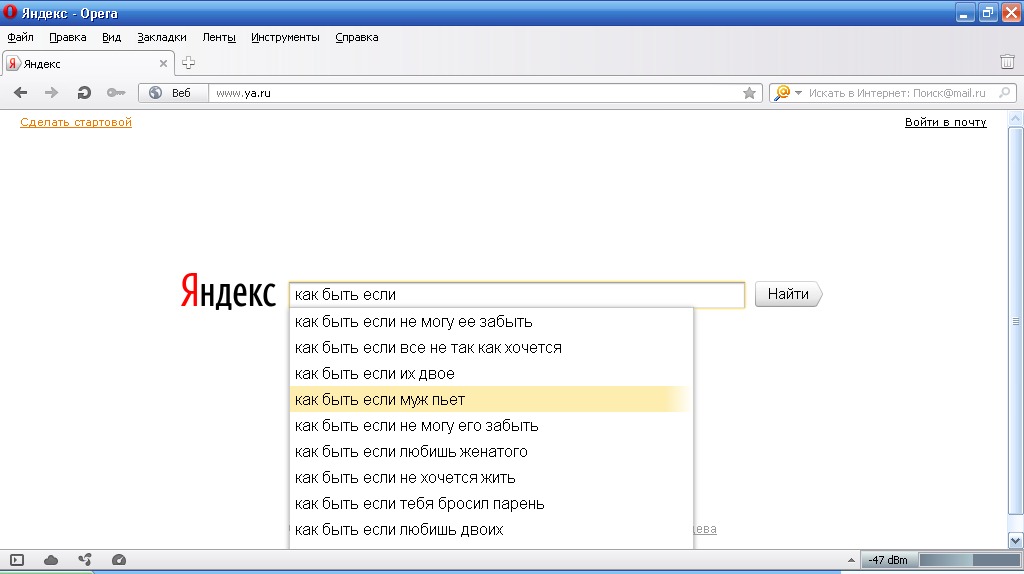The image size is (1024, 574).
Task: Select suggestion 'тебя бросил парень'
Action: 491,503
